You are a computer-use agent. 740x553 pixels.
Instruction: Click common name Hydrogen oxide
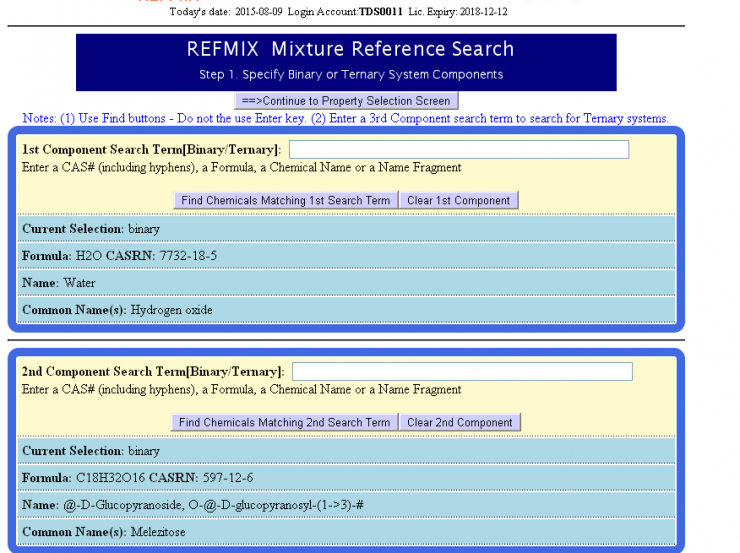pyautogui.click(x=171, y=310)
